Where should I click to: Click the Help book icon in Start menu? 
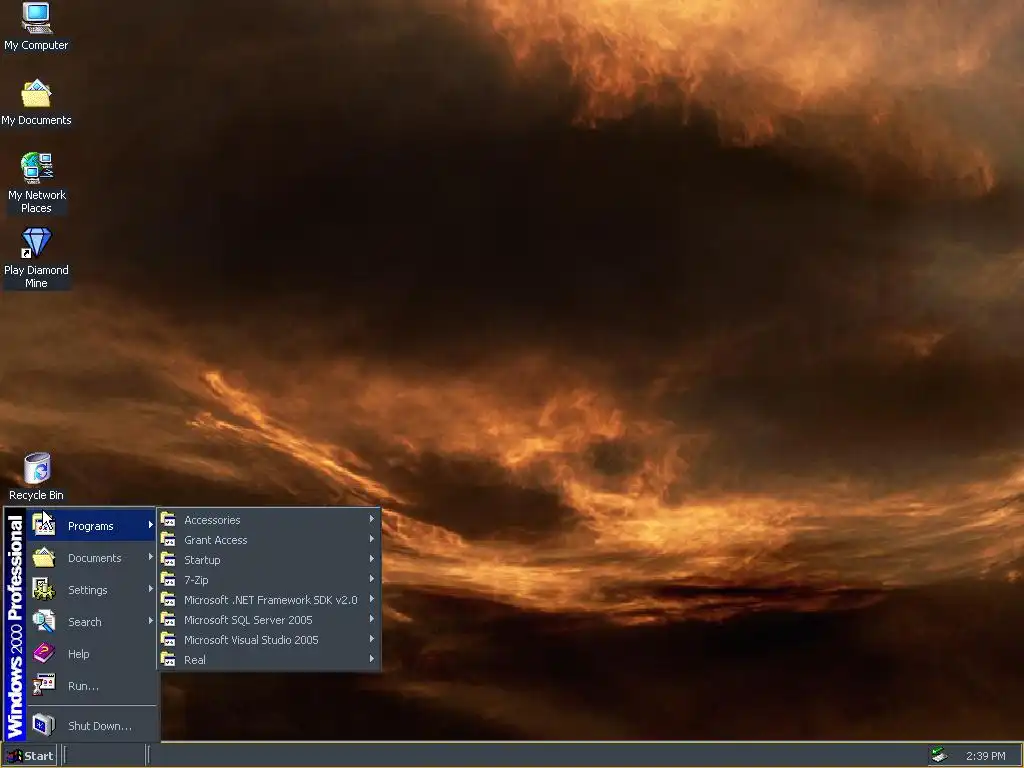[x=44, y=653]
